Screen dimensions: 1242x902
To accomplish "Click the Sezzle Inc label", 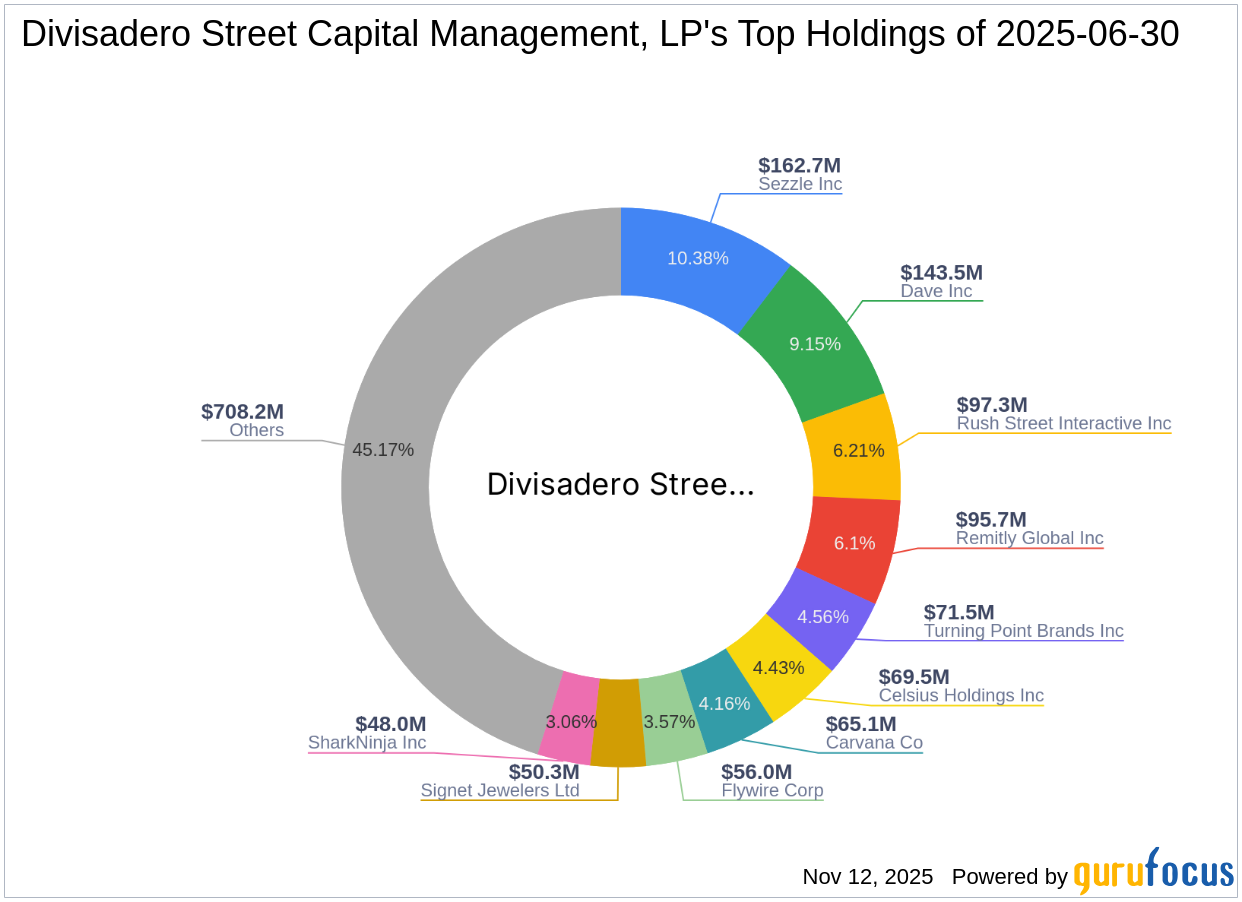I will (800, 184).
